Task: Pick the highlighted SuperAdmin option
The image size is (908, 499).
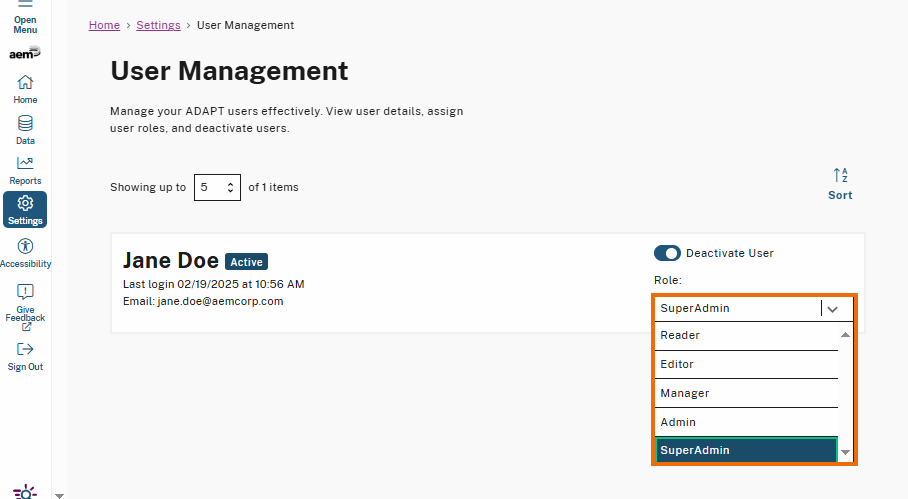Action: tap(746, 451)
